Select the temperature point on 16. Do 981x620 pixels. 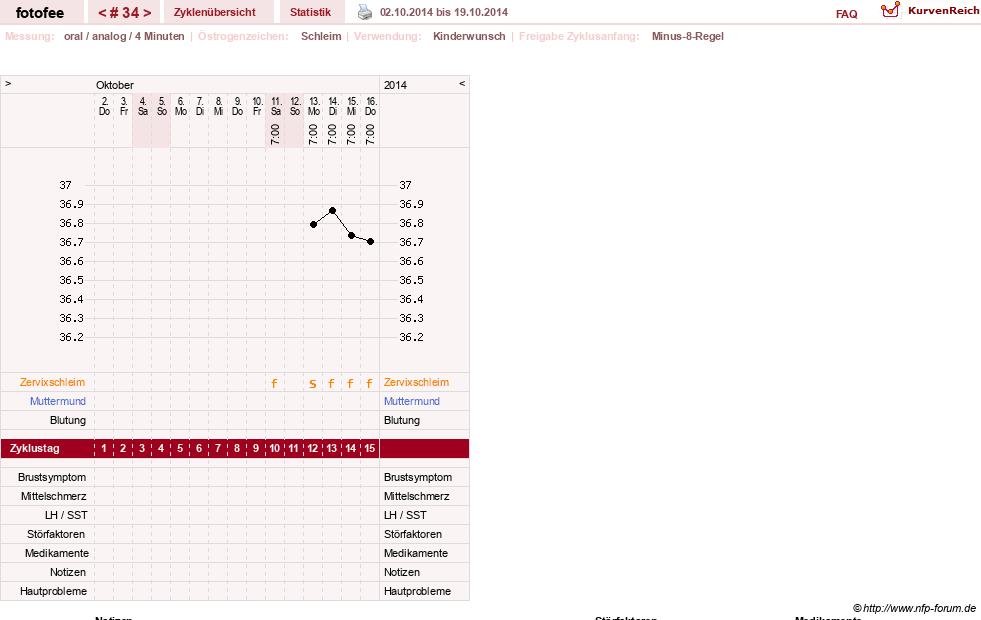click(x=370, y=241)
